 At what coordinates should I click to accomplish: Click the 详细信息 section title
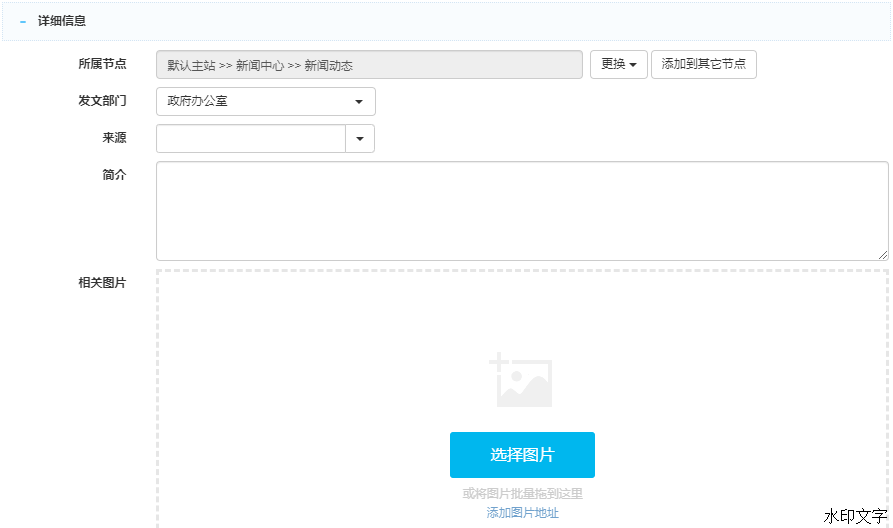pyautogui.click(x=62, y=21)
